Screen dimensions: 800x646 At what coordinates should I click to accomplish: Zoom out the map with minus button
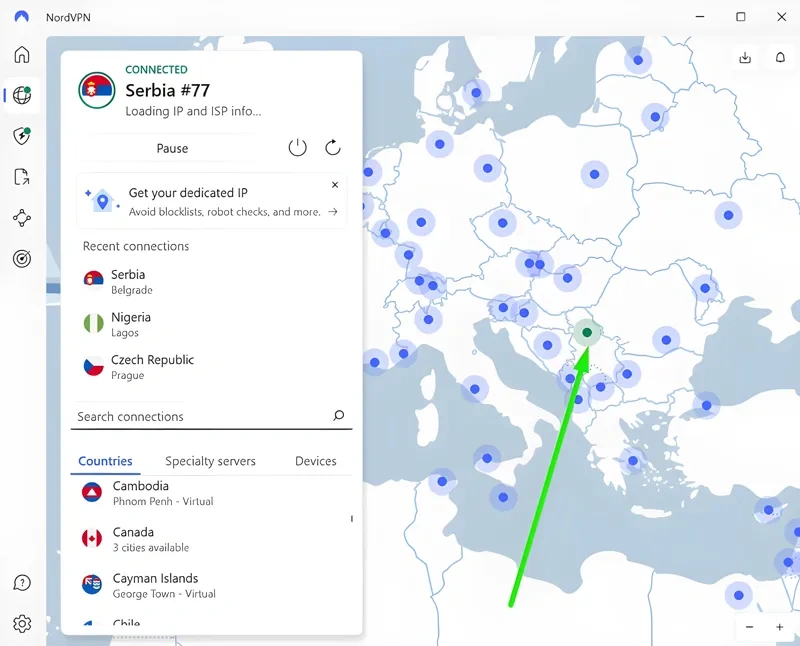pyautogui.click(x=749, y=627)
